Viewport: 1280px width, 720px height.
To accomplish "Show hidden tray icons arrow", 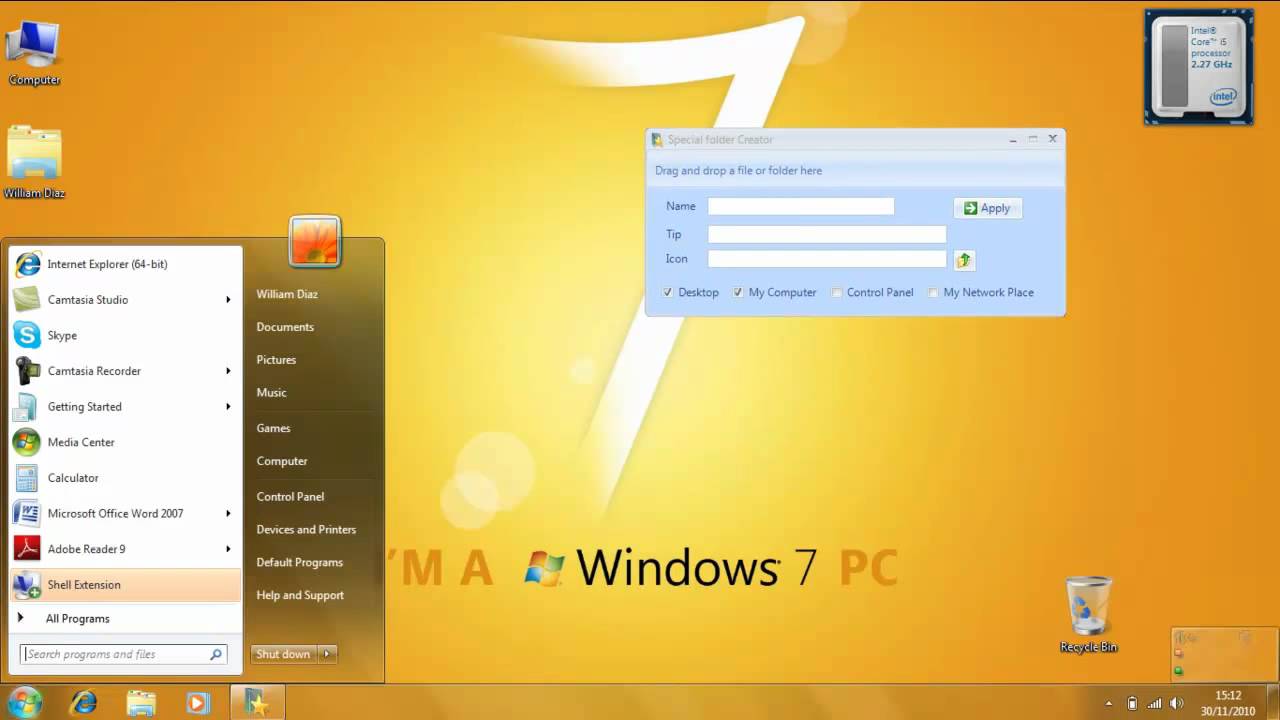I will coord(1108,703).
